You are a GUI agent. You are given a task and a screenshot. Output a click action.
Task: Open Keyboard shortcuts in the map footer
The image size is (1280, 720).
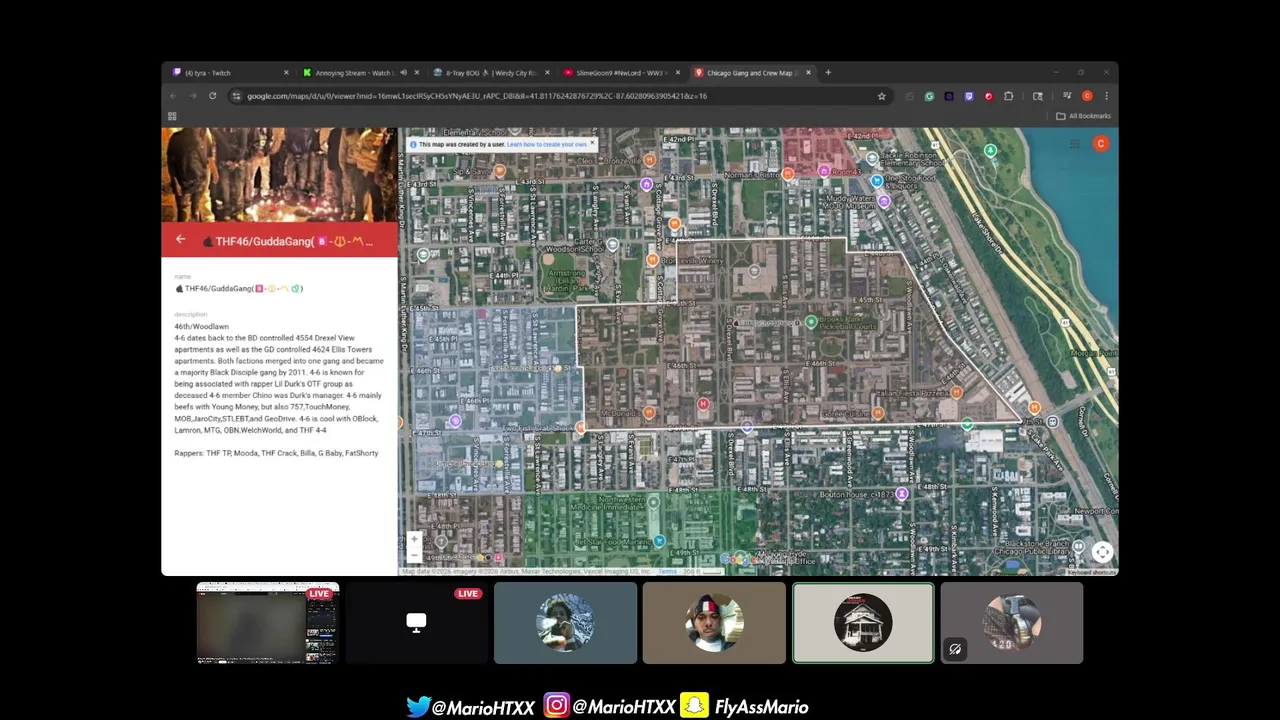1092,572
